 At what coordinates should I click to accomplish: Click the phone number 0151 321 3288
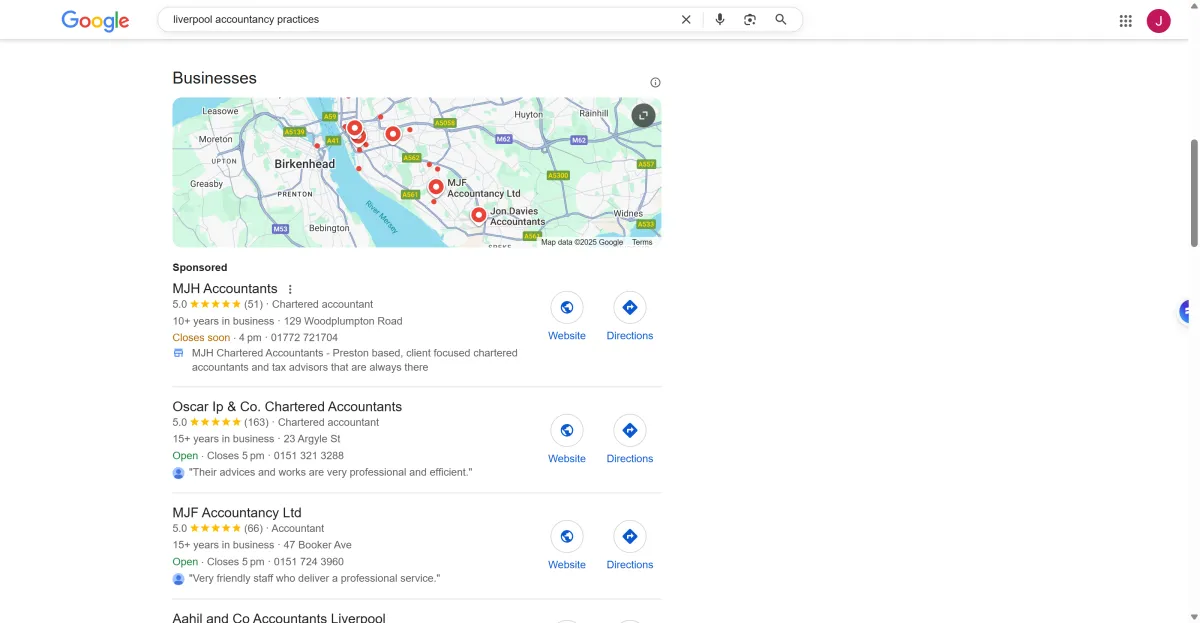click(x=309, y=456)
